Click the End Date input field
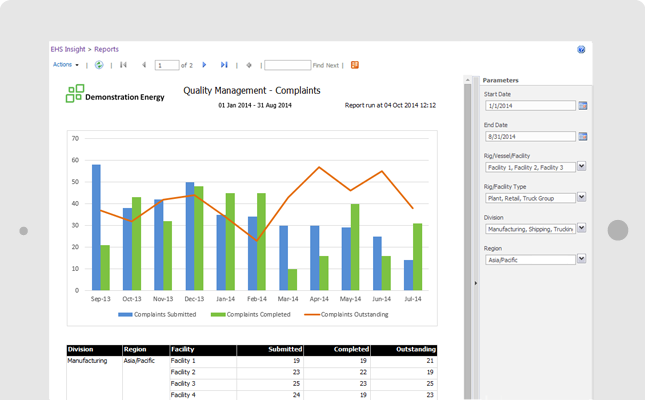Viewport: 645px width, 400px height. [x=530, y=137]
